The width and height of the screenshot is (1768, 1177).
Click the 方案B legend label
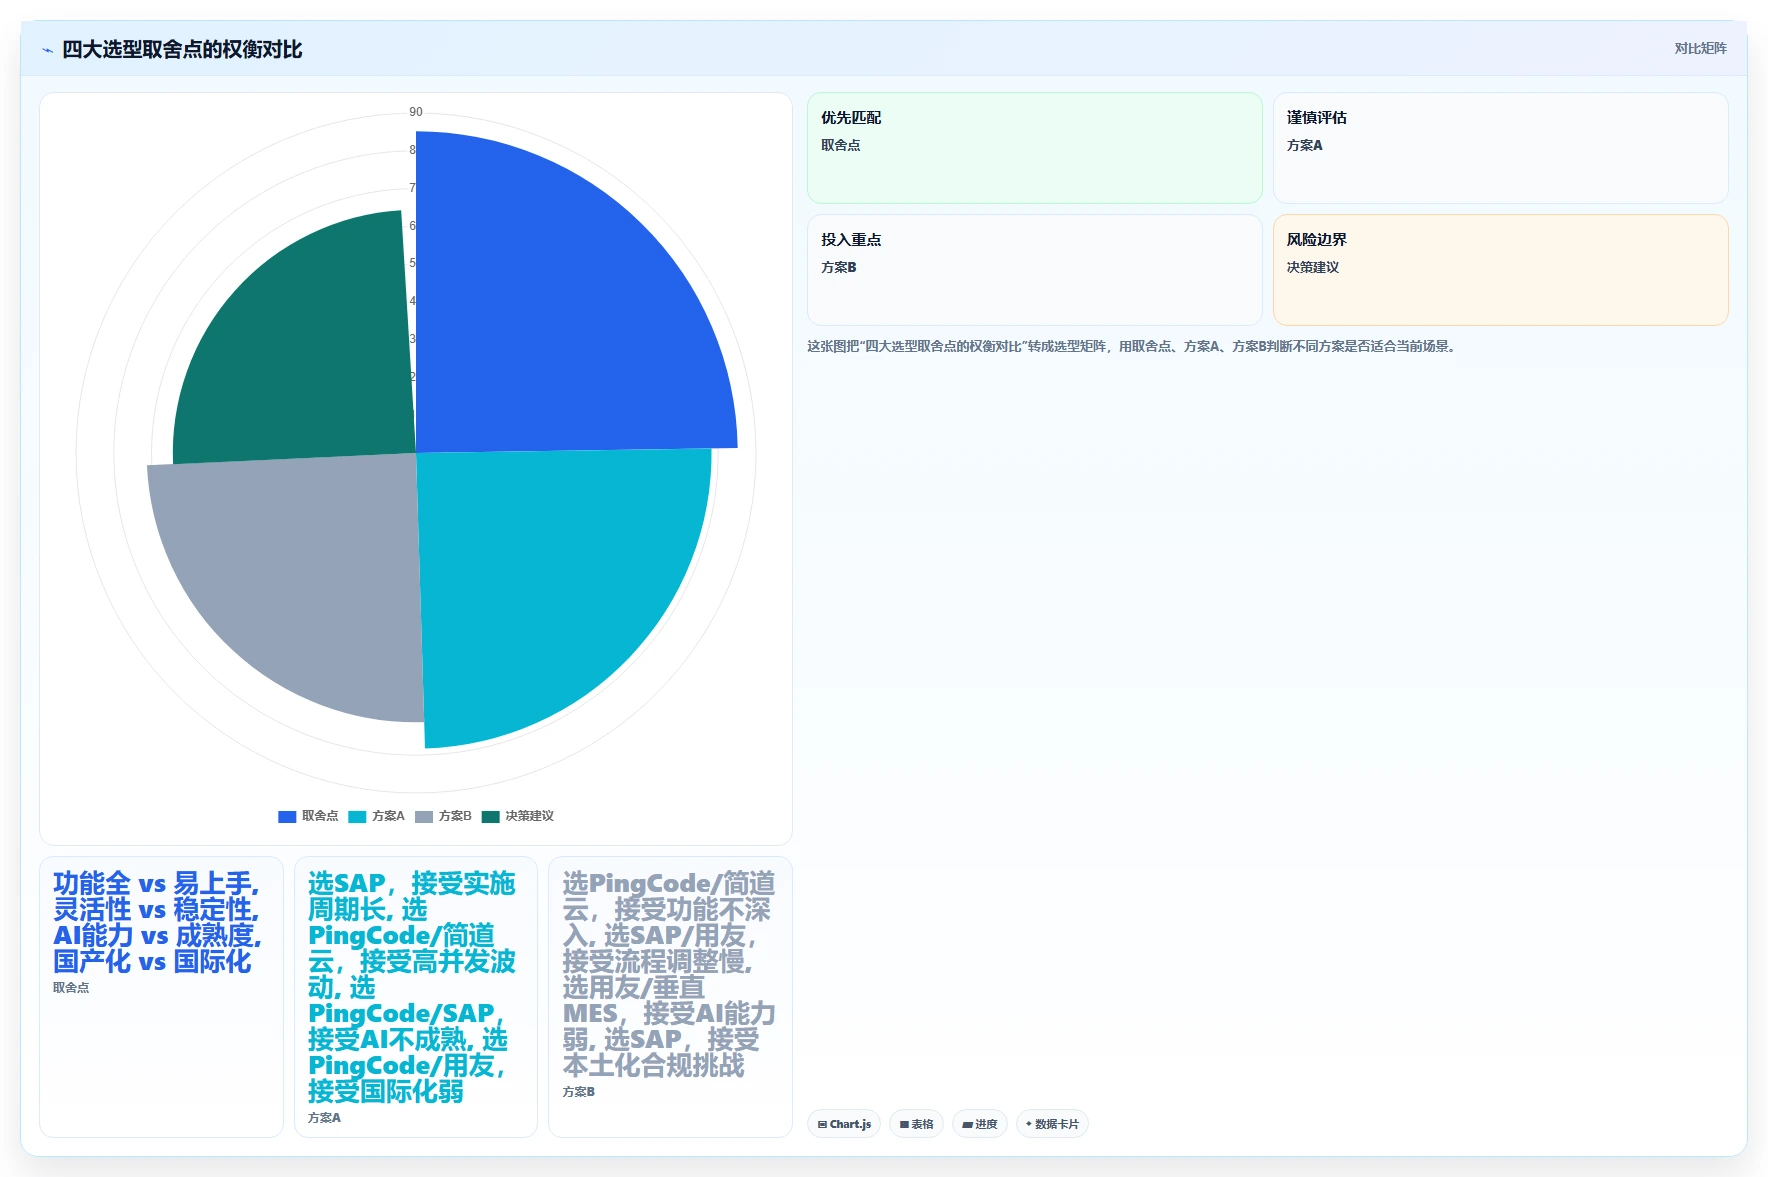pyautogui.click(x=455, y=816)
